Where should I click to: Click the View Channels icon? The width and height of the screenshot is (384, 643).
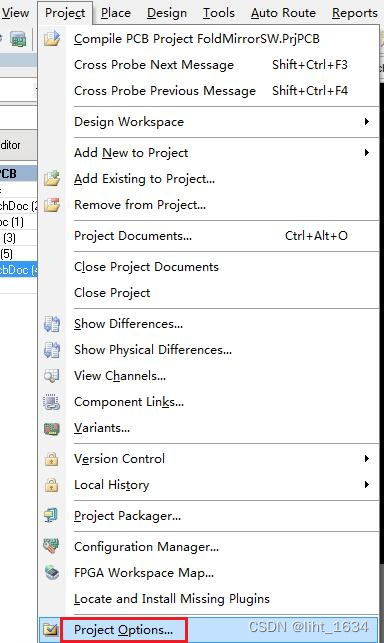[x=52, y=376]
